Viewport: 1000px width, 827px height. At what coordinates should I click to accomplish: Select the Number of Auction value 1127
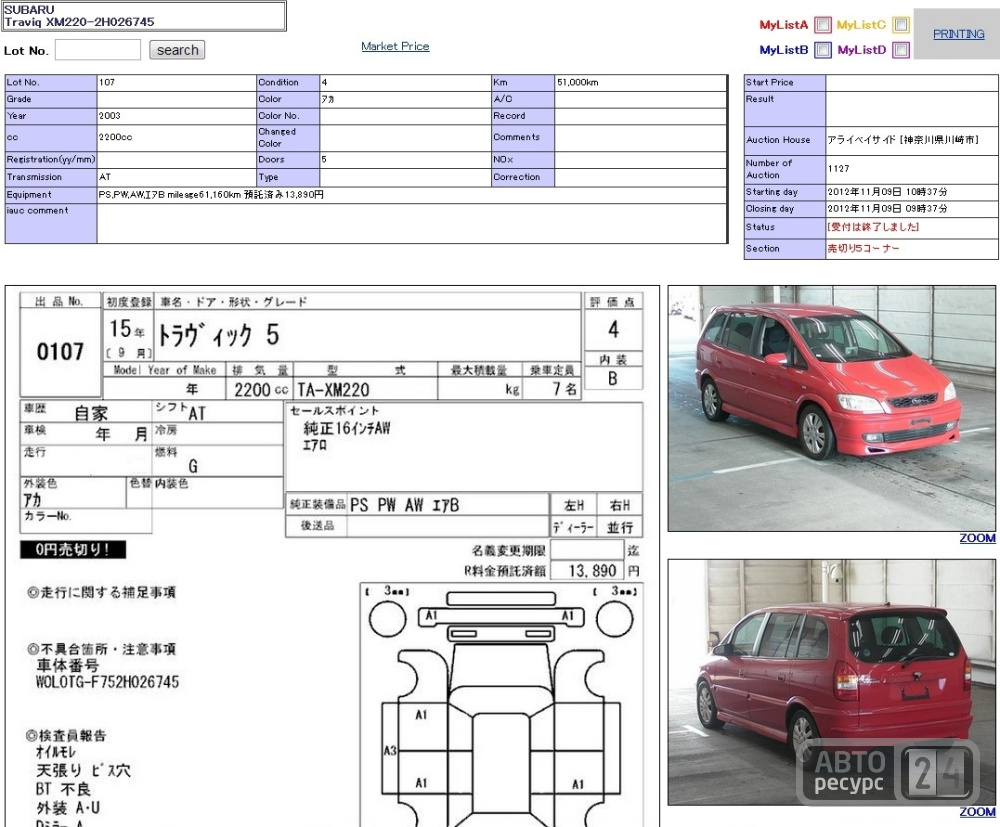tap(839, 168)
